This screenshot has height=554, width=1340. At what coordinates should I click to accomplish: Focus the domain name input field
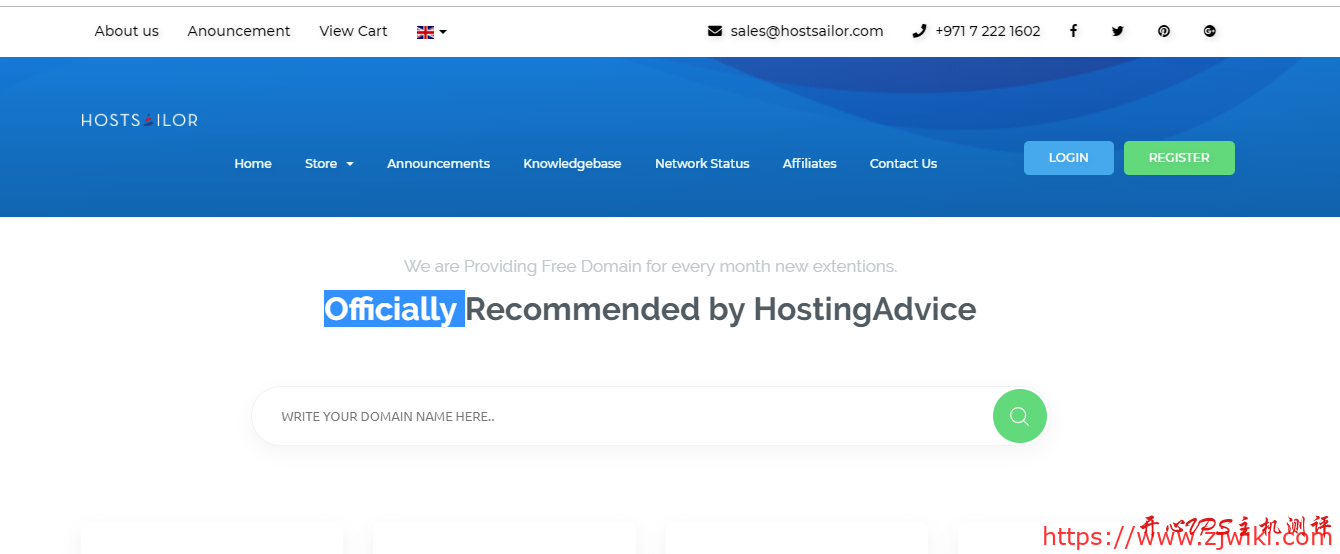pos(620,416)
